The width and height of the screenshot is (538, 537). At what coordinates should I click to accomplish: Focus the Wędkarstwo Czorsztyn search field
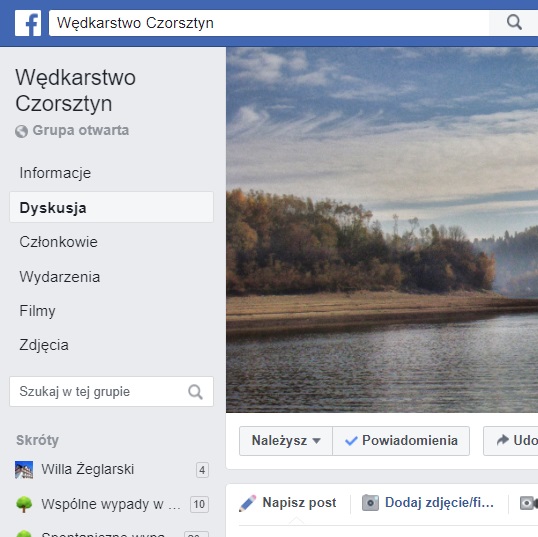point(269,23)
